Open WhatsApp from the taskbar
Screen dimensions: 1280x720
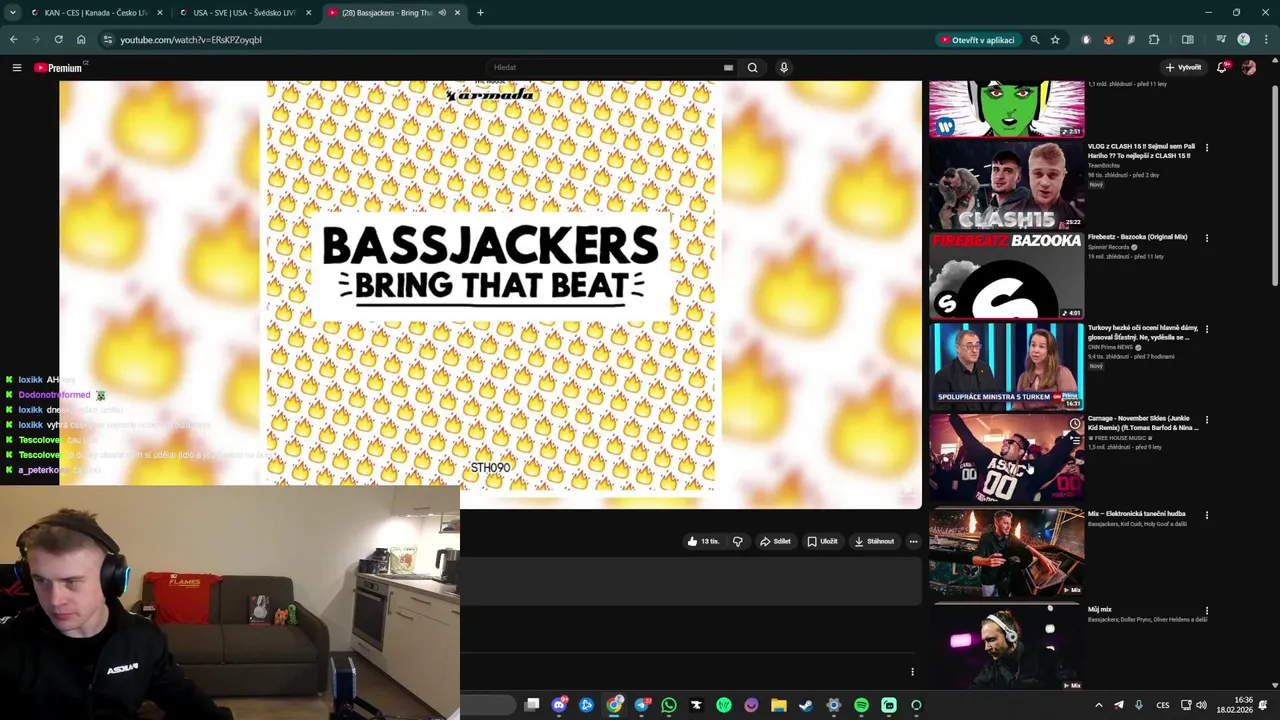[669, 705]
